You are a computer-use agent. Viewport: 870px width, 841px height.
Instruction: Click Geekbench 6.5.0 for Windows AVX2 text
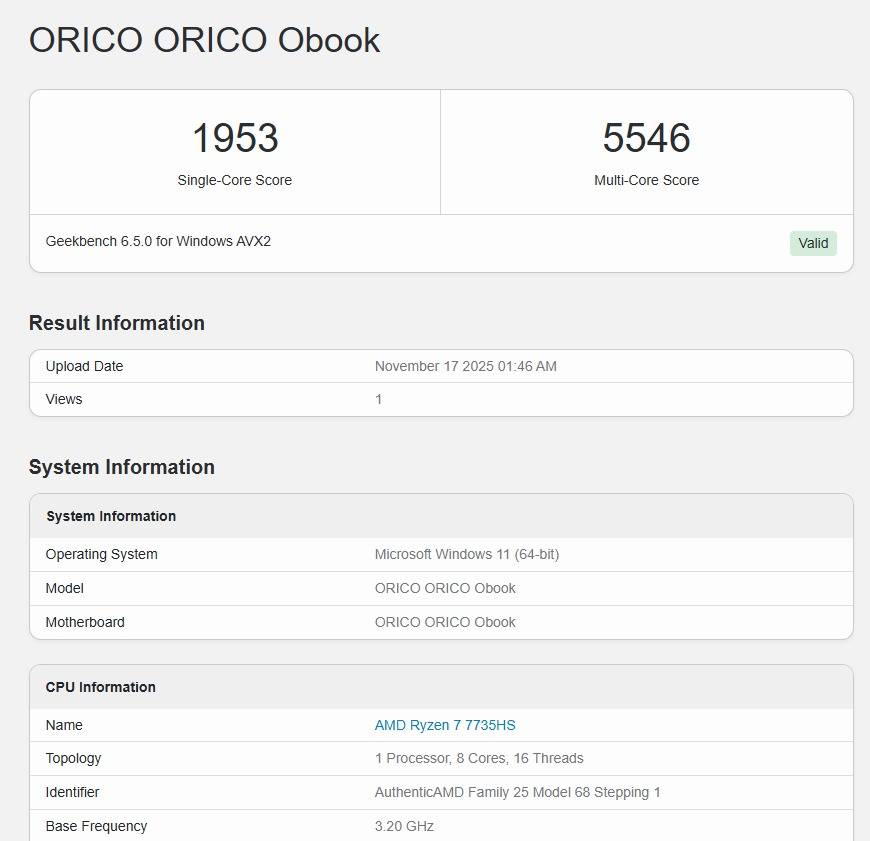tap(158, 242)
